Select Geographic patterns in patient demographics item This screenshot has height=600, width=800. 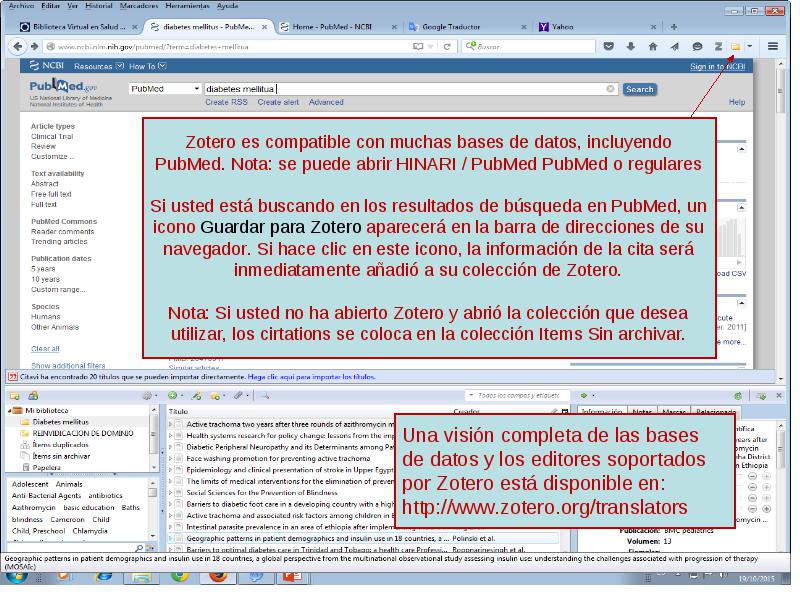click(x=363, y=539)
